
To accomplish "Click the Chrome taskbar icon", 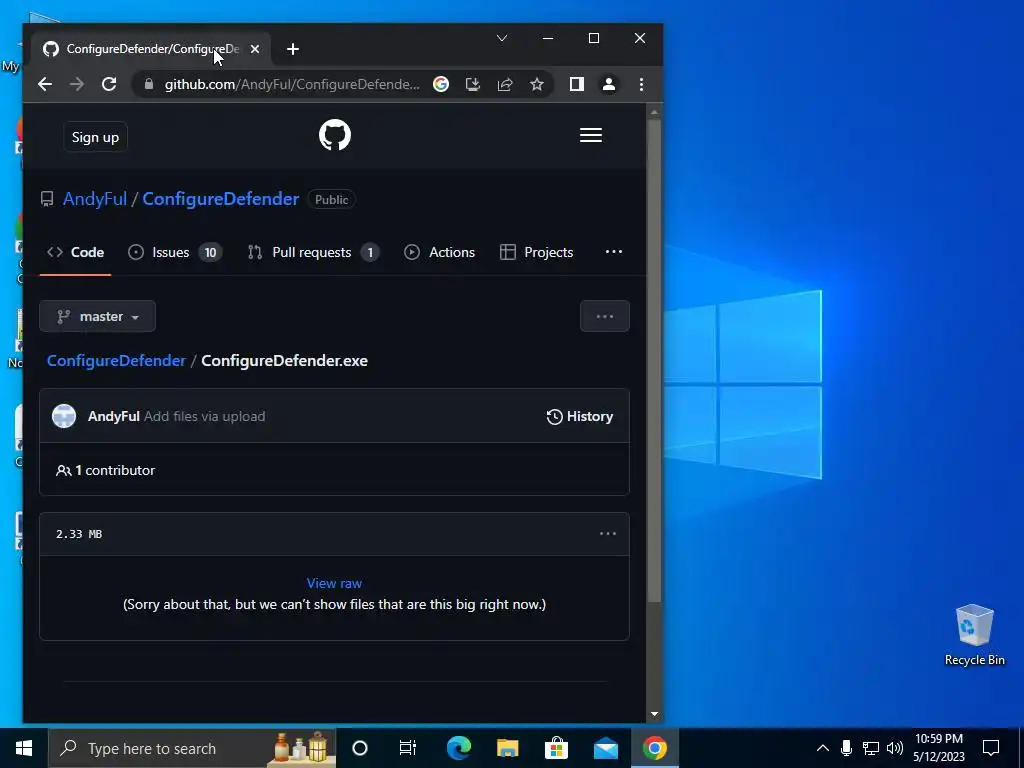I will (x=654, y=748).
